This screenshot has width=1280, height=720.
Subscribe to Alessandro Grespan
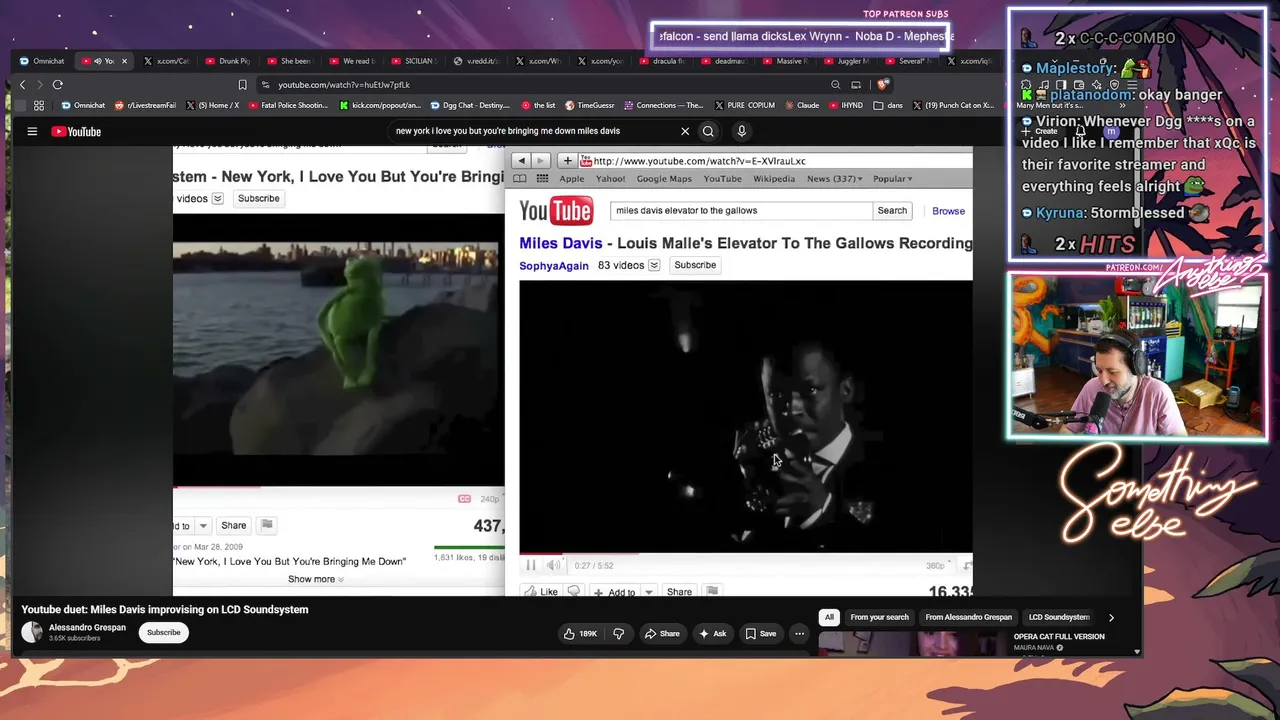click(164, 632)
